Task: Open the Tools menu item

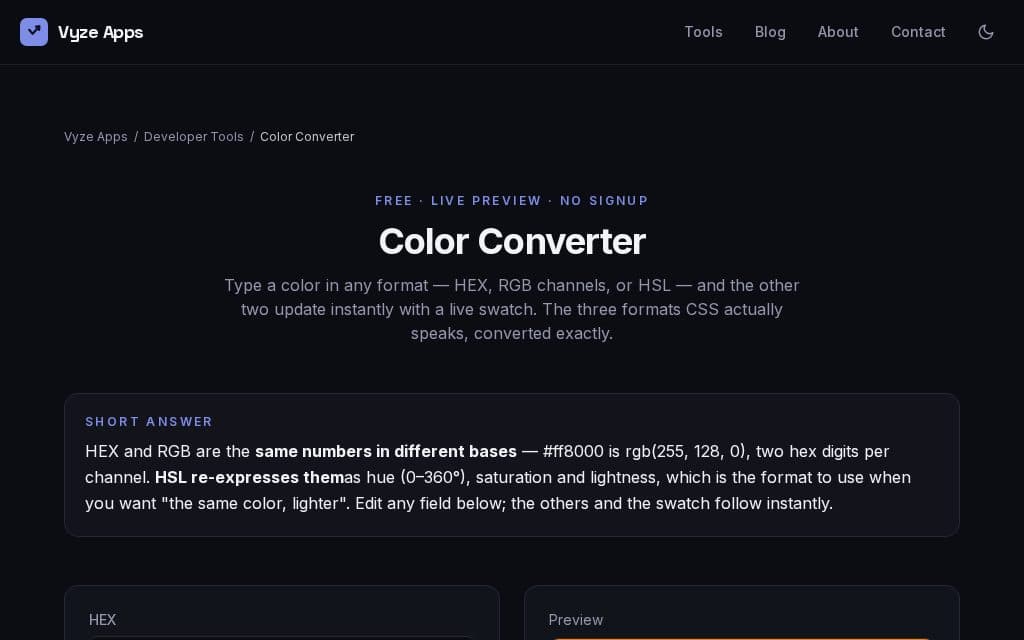Action: pos(703,32)
